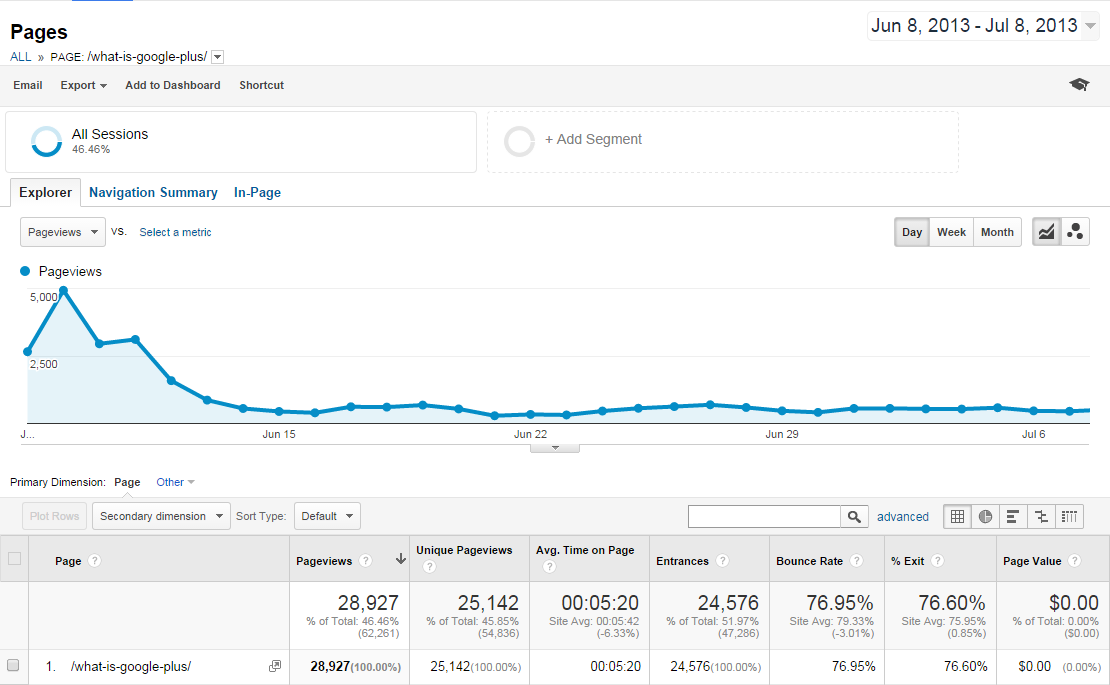Open the Other primary dimension dropdown
1110x685 pixels.
click(x=176, y=482)
